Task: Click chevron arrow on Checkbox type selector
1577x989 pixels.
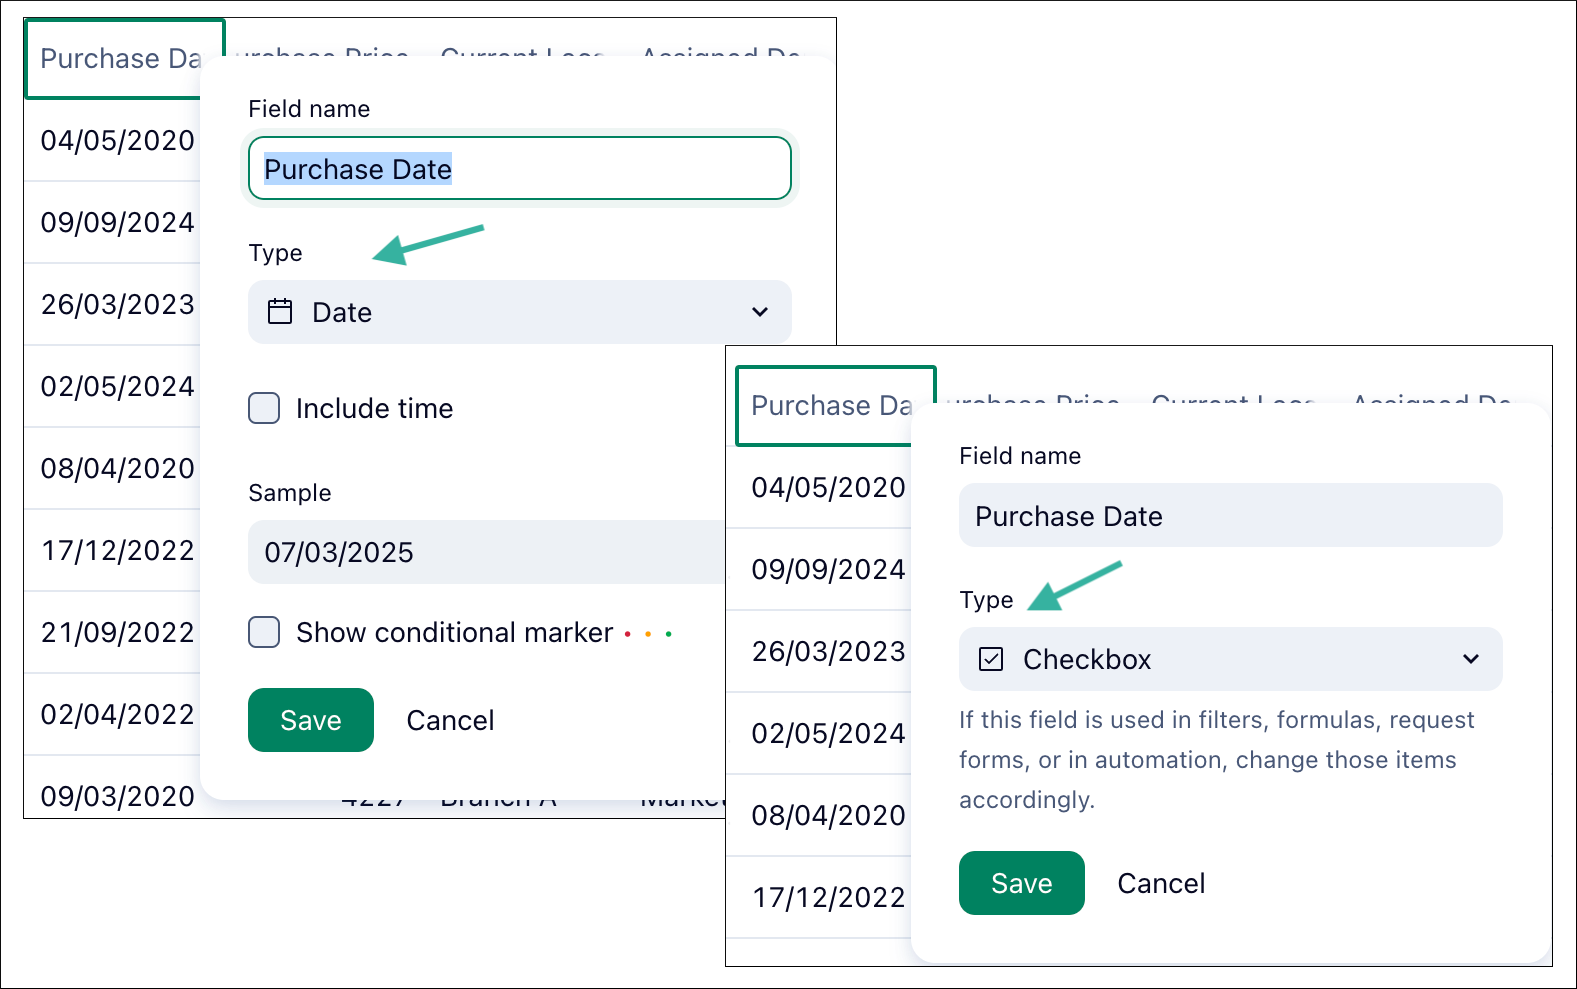Action: pyautogui.click(x=1471, y=659)
